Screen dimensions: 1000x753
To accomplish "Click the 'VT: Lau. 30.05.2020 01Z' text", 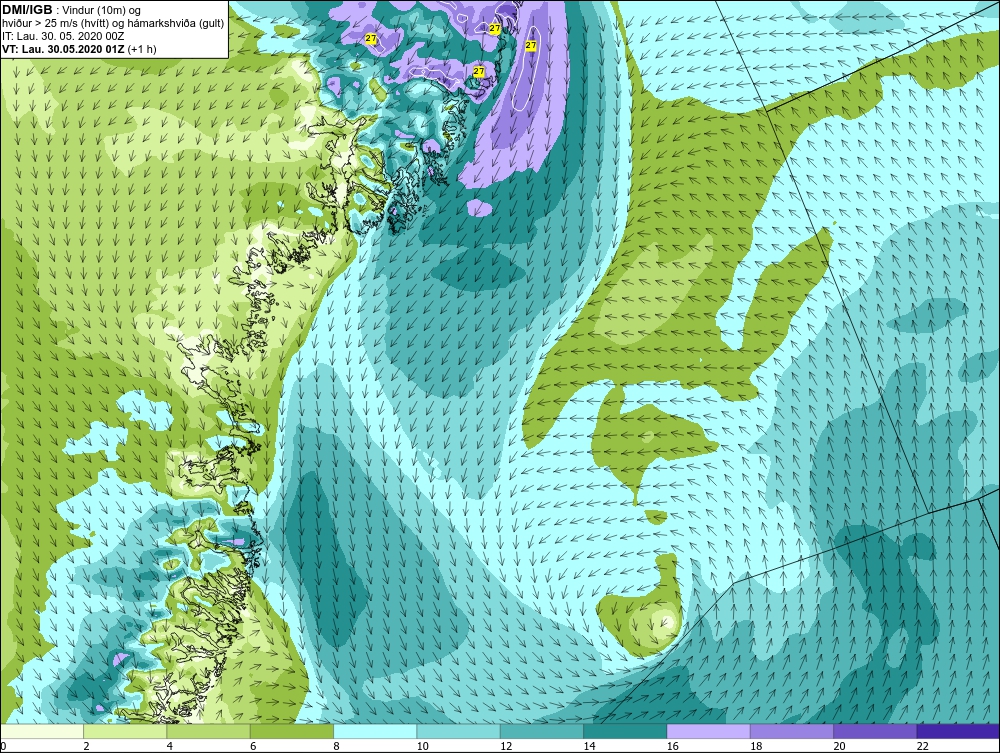I will click(x=63, y=49).
